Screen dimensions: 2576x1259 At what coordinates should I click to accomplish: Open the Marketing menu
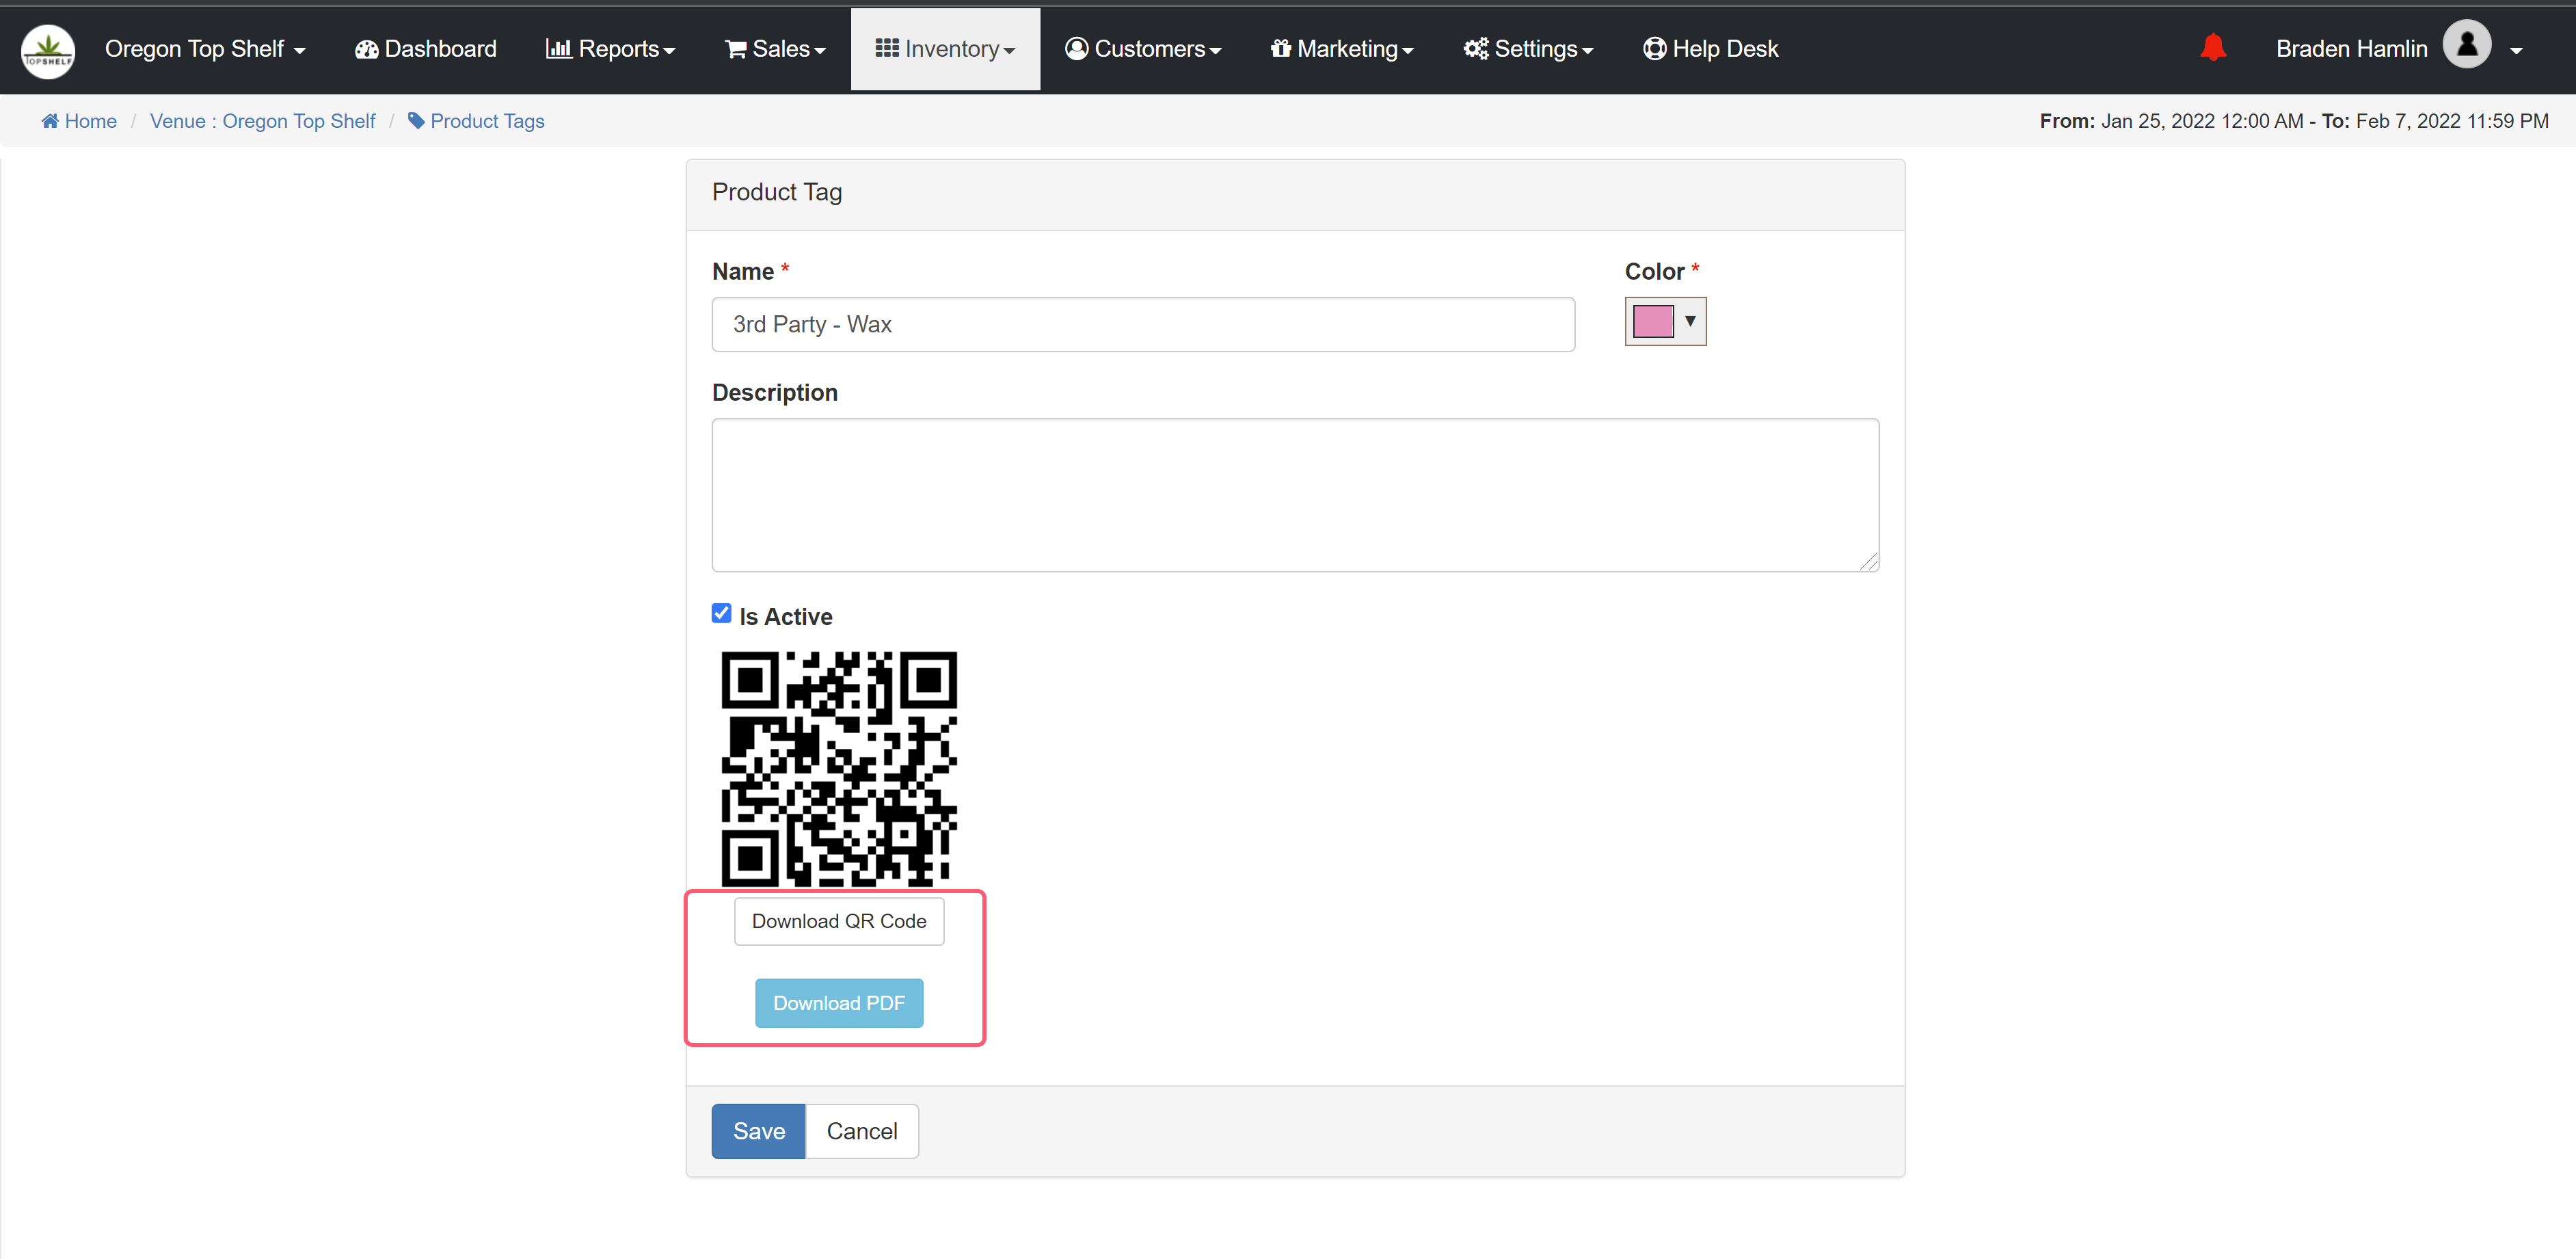1341,49
